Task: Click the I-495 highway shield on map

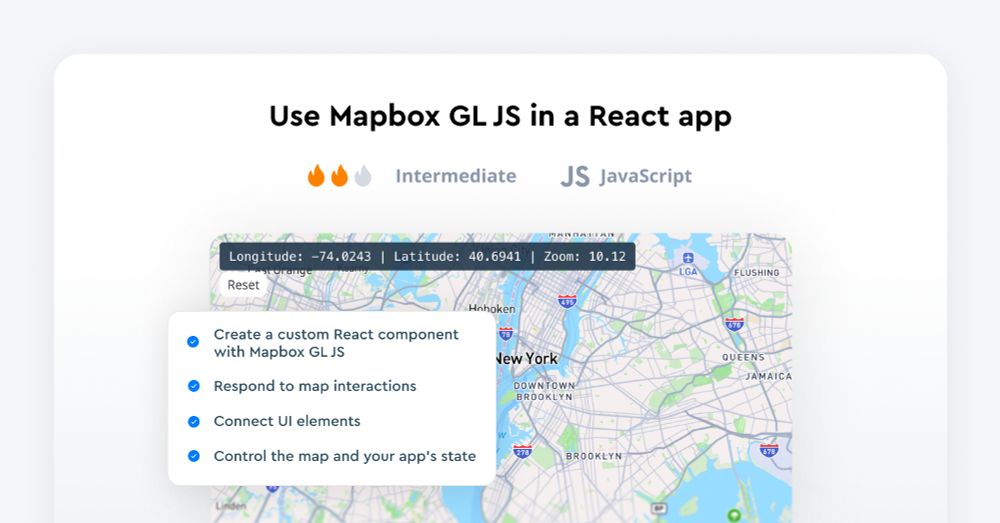Action: pyautogui.click(x=567, y=300)
